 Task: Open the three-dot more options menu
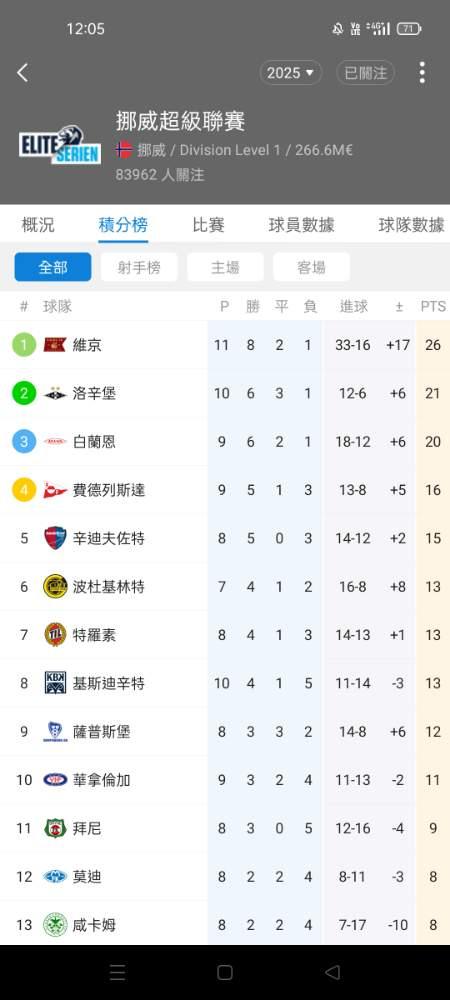(422, 73)
